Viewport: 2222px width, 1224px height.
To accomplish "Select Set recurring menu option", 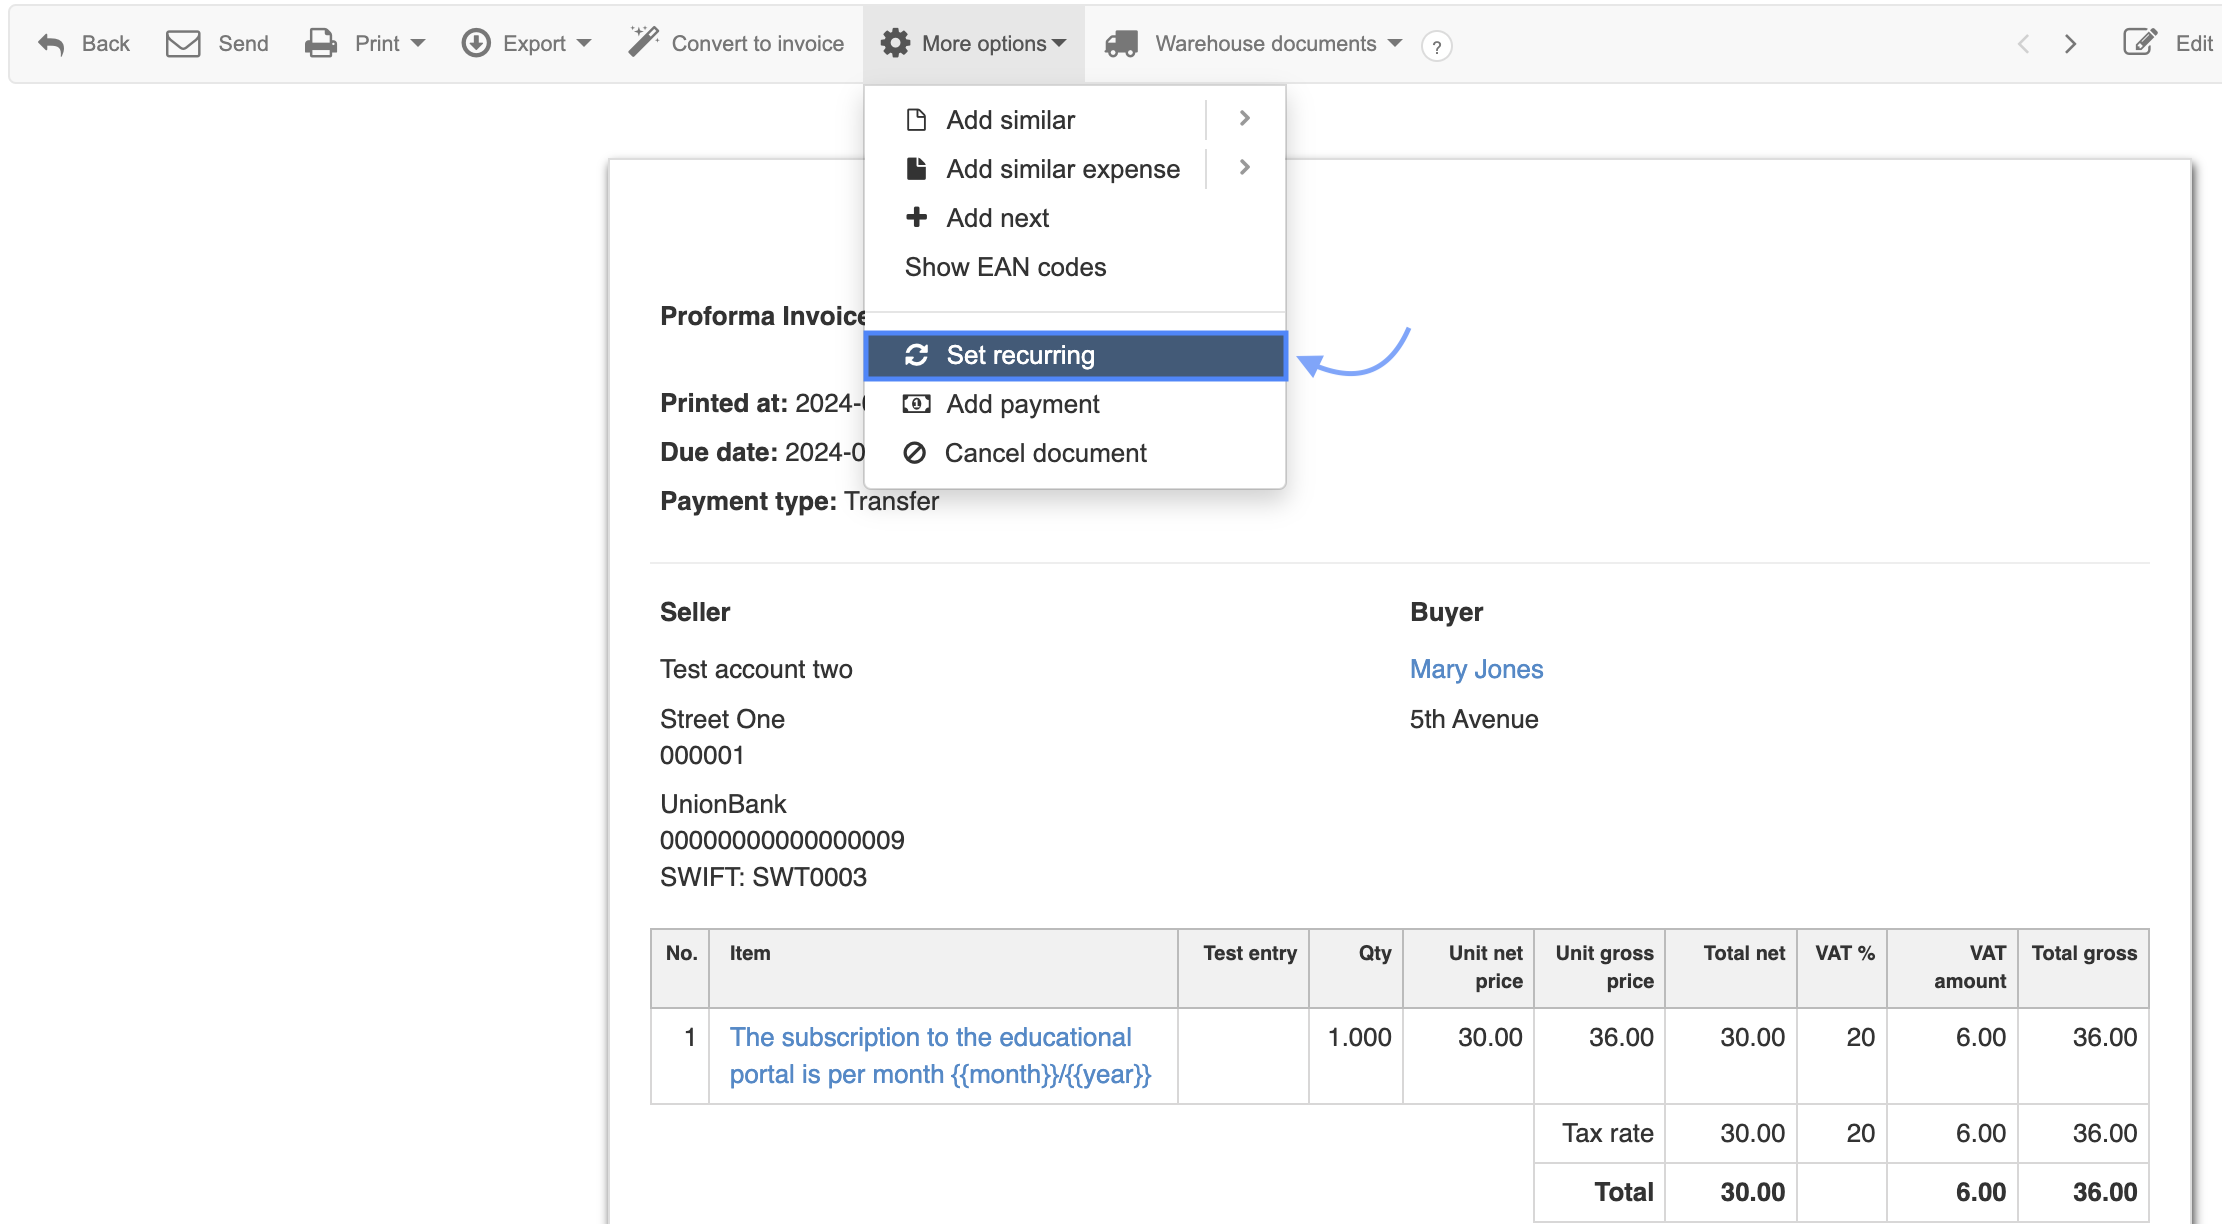I will [x=1020, y=355].
